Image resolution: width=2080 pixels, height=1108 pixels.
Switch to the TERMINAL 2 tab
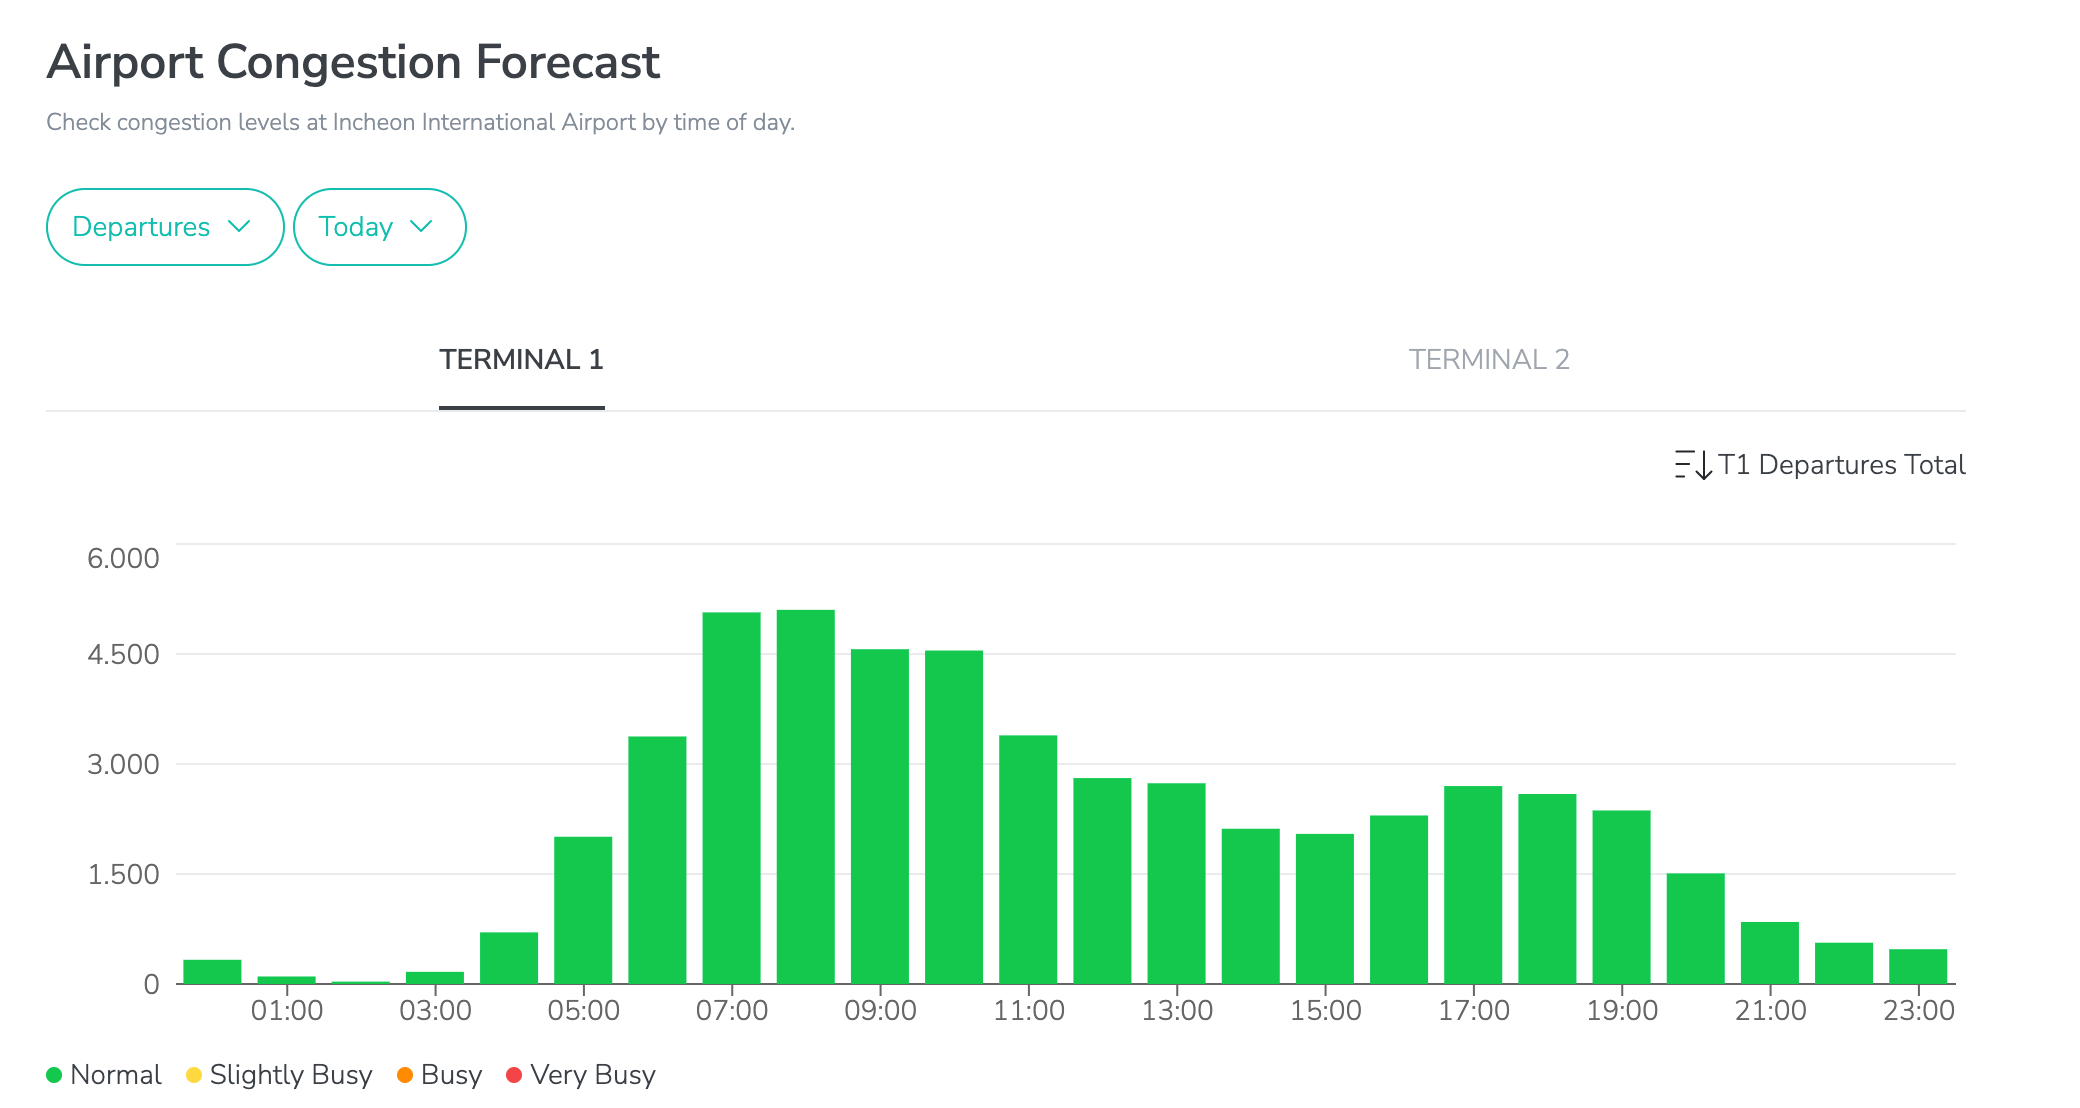tap(1488, 360)
